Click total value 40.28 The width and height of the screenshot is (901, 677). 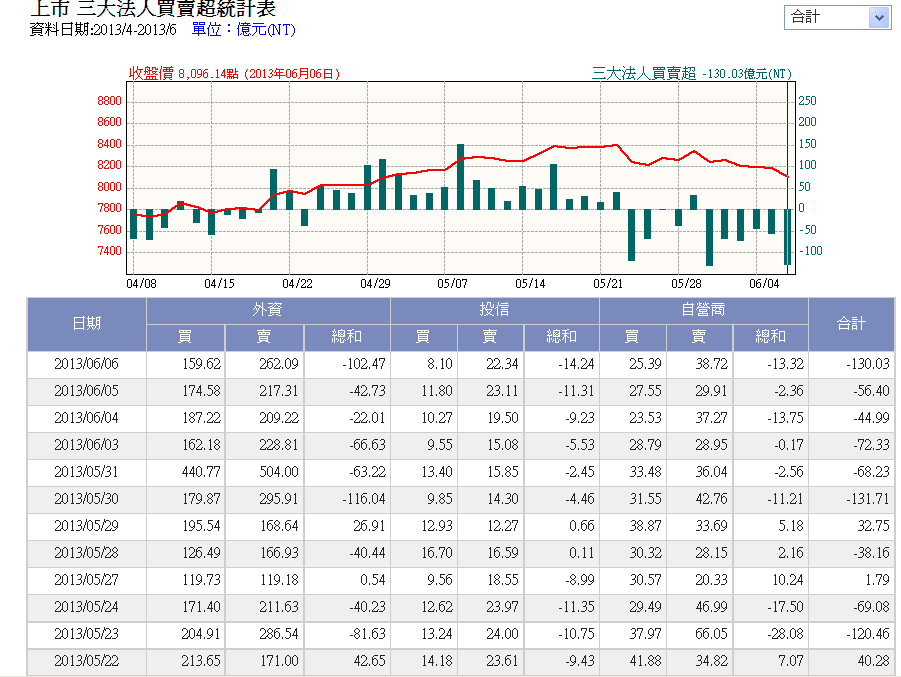point(874,661)
